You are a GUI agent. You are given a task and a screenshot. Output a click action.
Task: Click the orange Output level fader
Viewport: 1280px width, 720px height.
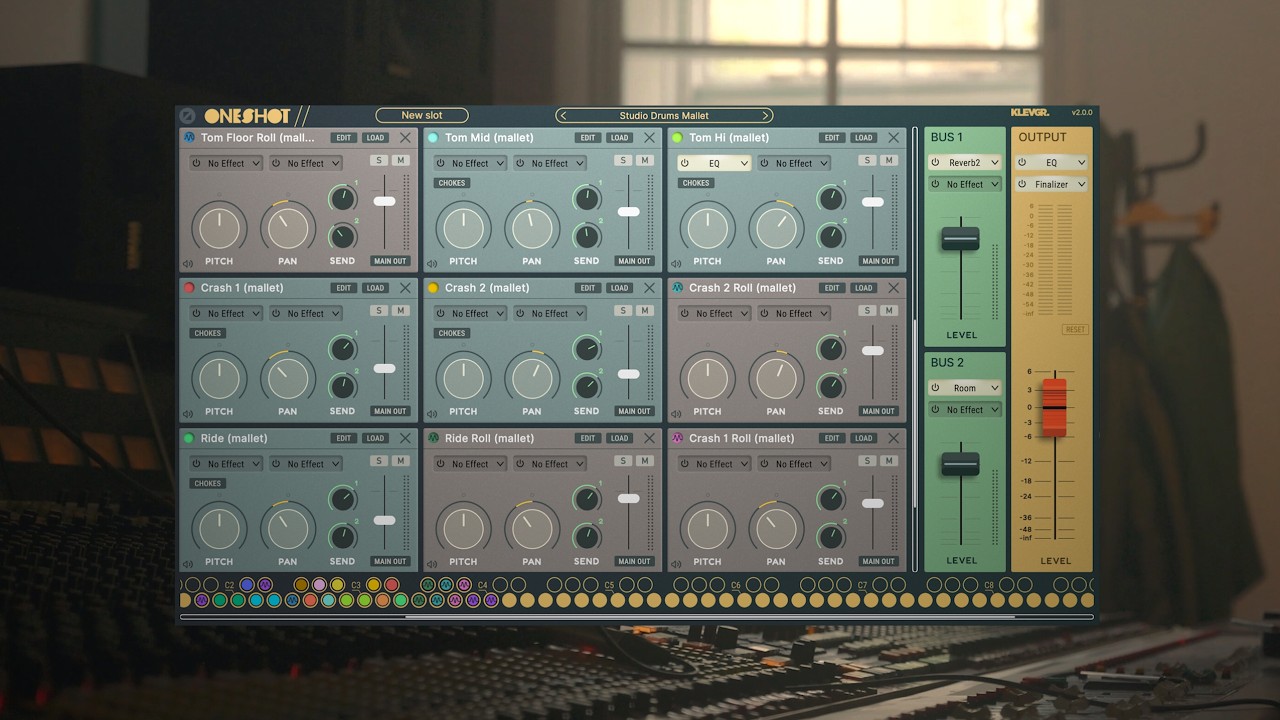point(1055,407)
